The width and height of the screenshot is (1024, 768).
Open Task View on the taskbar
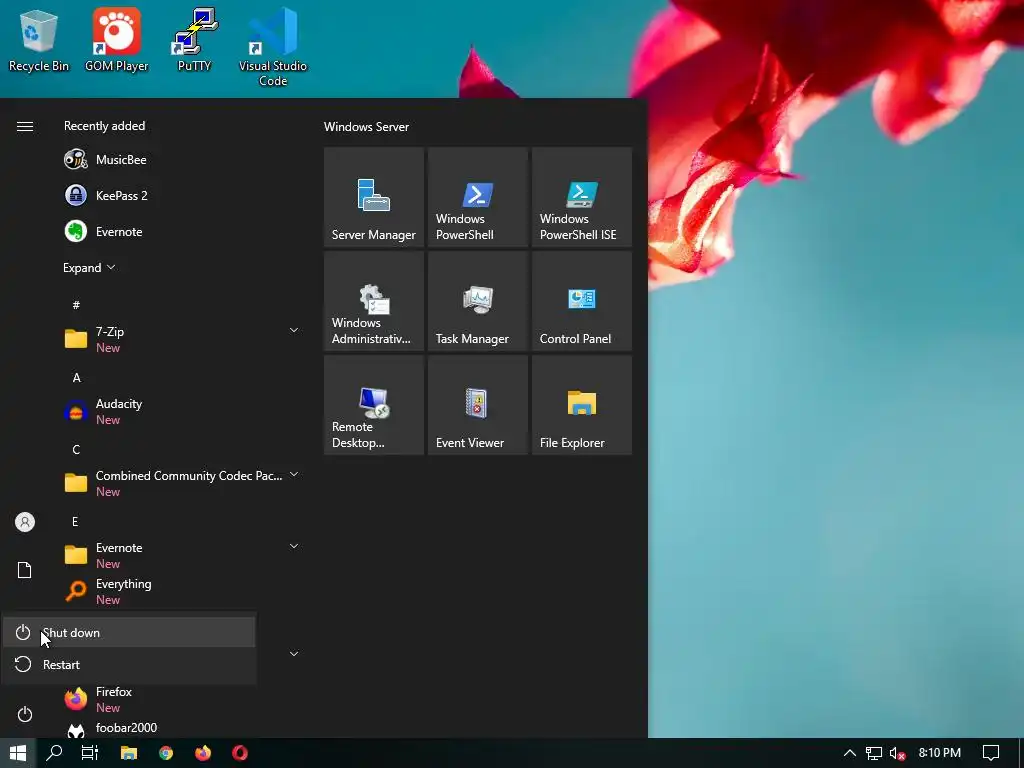coord(89,753)
